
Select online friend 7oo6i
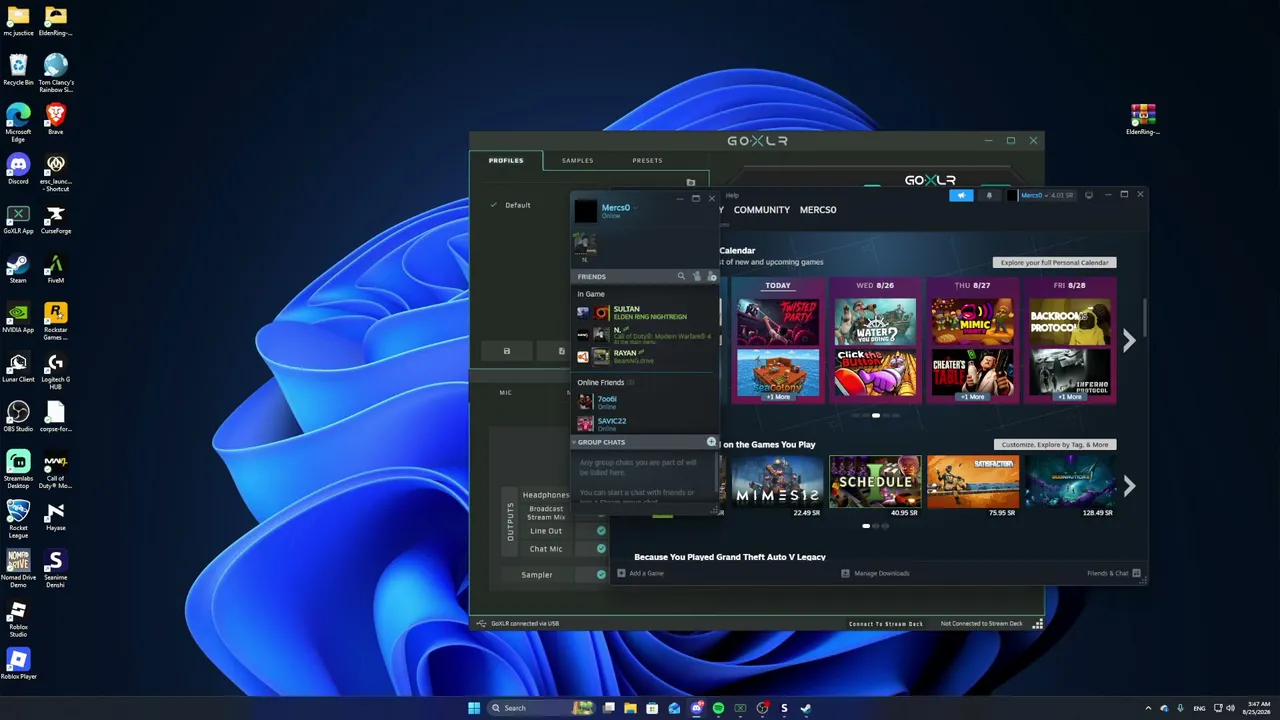(x=646, y=402)
